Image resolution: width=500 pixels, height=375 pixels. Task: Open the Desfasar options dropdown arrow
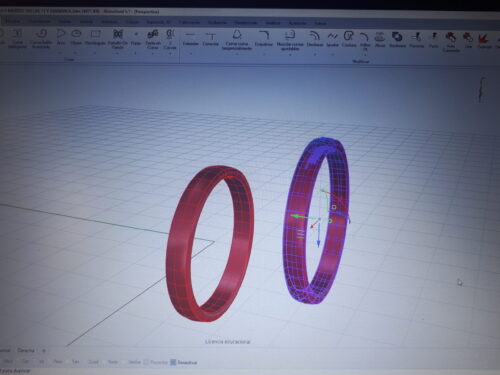coord(315,54)
